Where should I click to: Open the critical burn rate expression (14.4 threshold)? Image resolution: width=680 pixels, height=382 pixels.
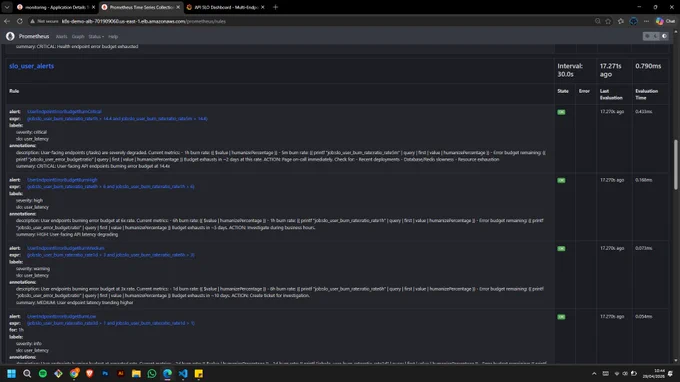(x=117, y=118)
